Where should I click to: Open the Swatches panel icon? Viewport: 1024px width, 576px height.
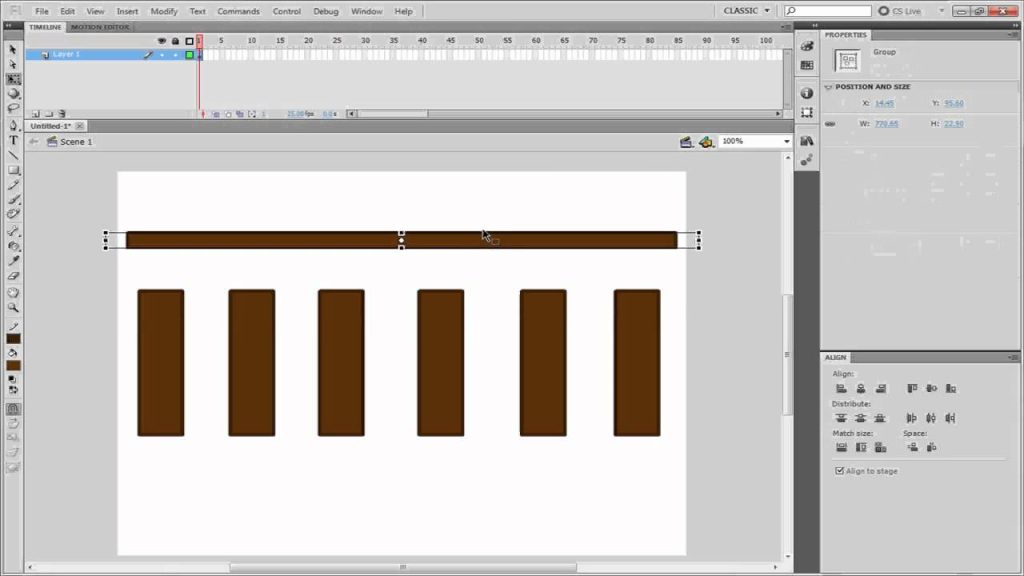click(807, 65)
